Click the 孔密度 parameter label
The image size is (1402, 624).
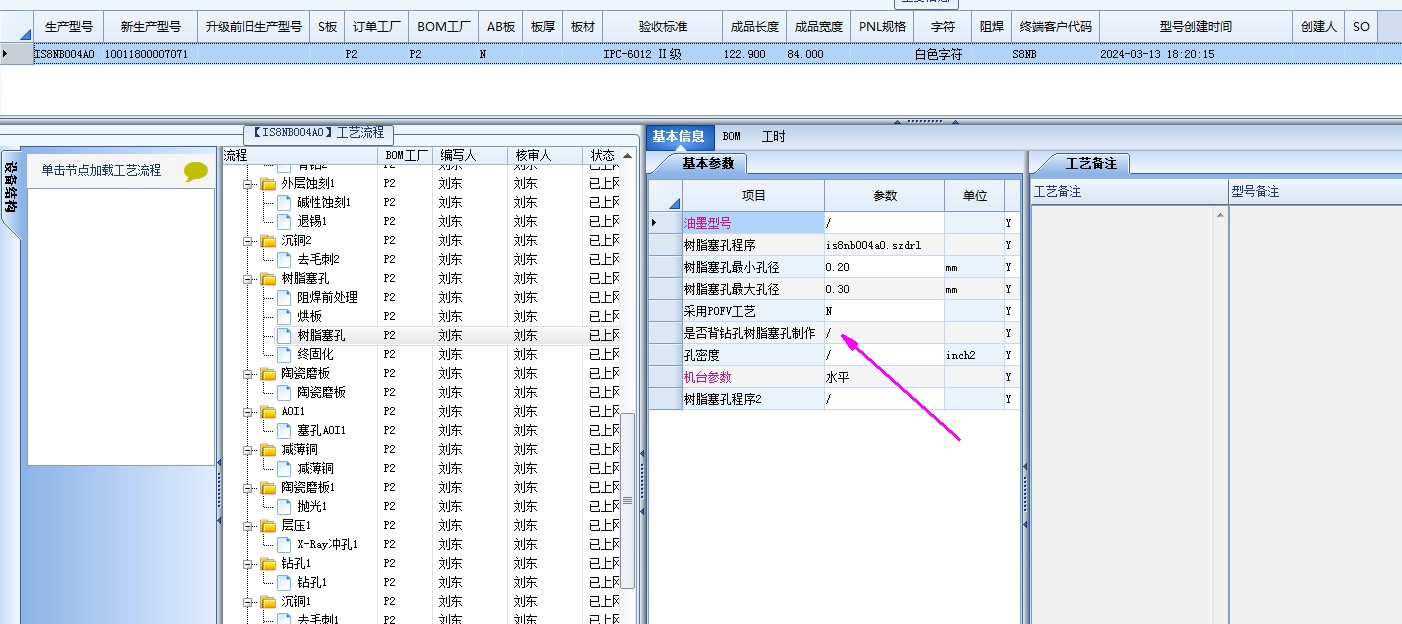click(x=753, y=355)
